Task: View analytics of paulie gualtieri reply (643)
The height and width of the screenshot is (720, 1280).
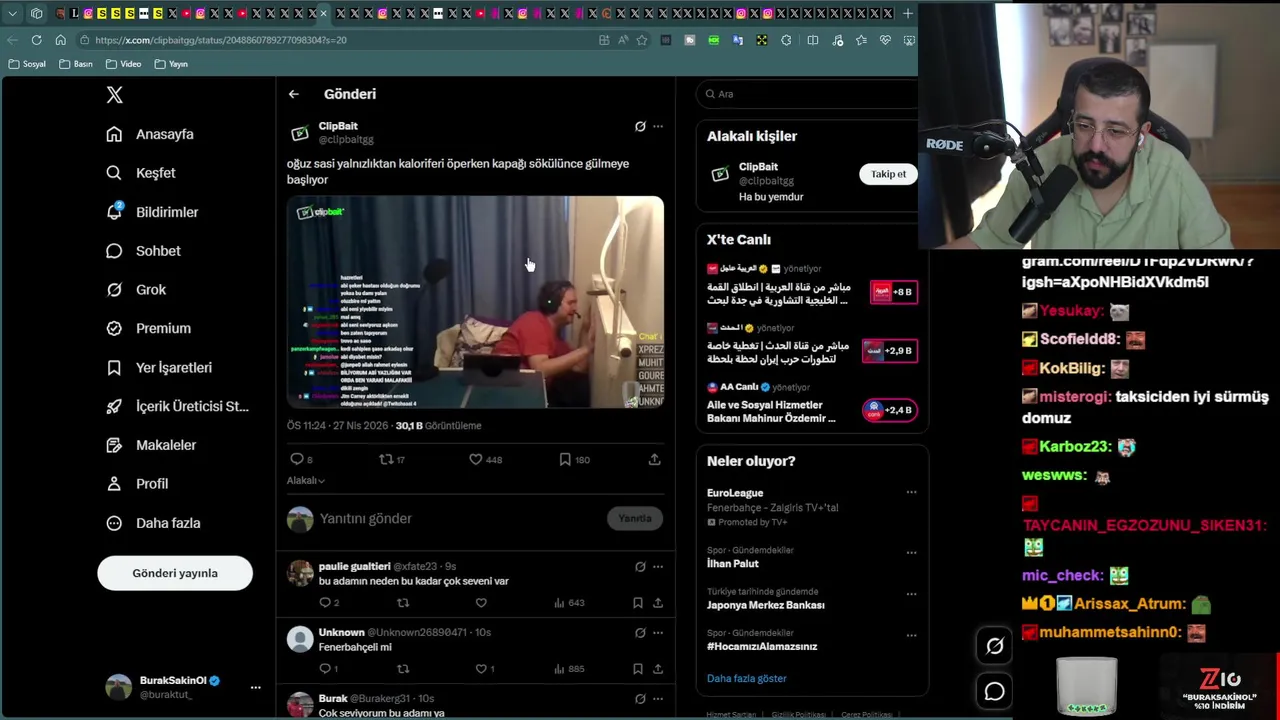Action: point(569,603)
